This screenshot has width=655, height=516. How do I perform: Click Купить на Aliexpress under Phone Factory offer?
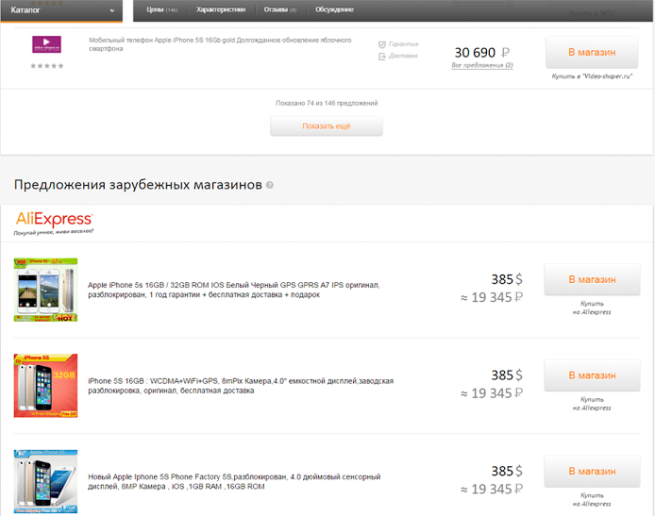592,500
